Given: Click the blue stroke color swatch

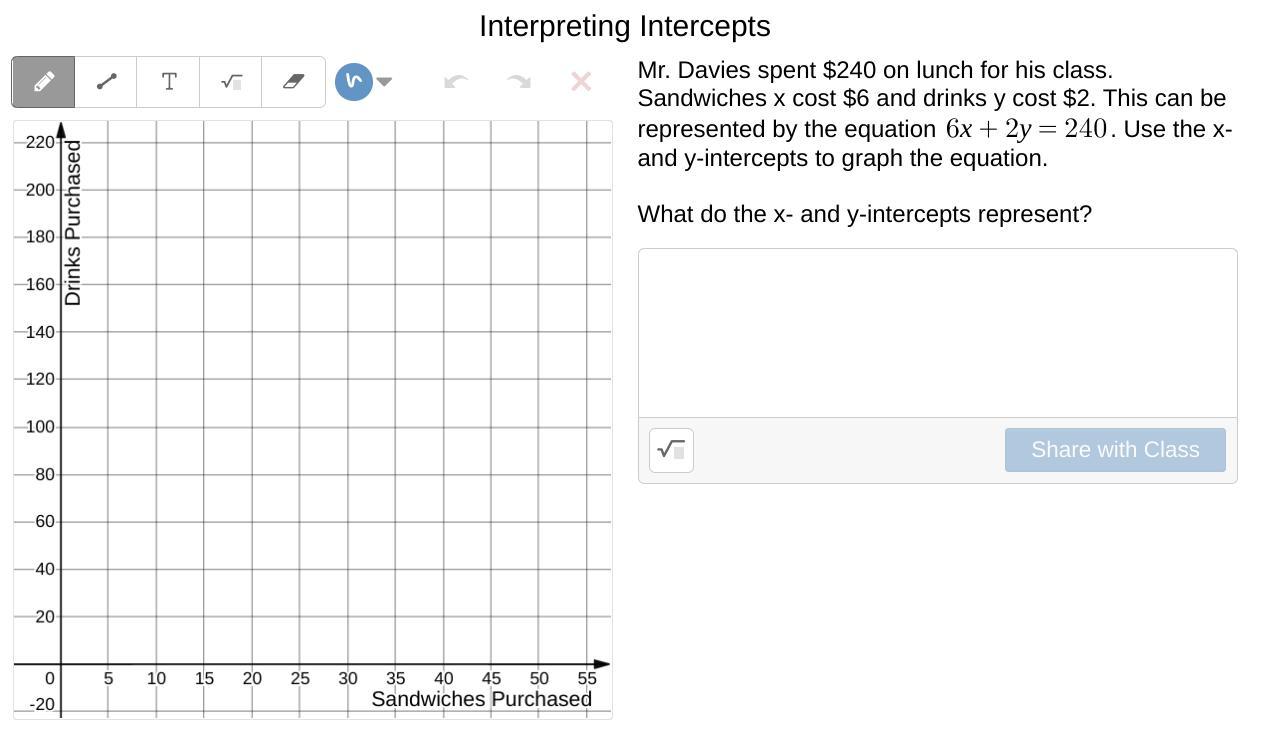Looking at the screenshot, I should (x=353, y=82).
